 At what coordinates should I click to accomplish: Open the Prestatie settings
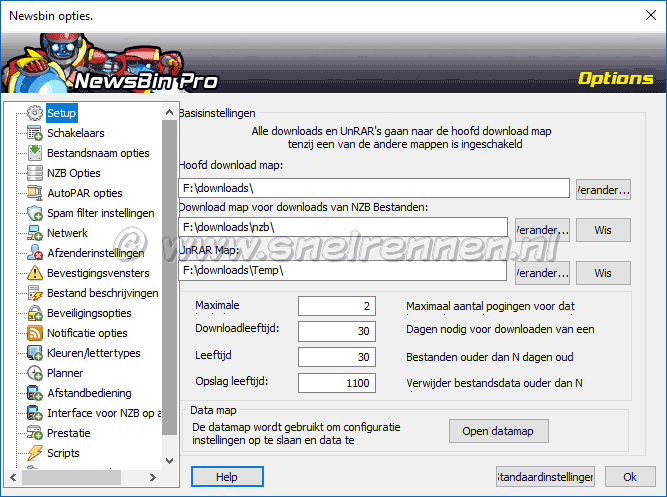69,433
